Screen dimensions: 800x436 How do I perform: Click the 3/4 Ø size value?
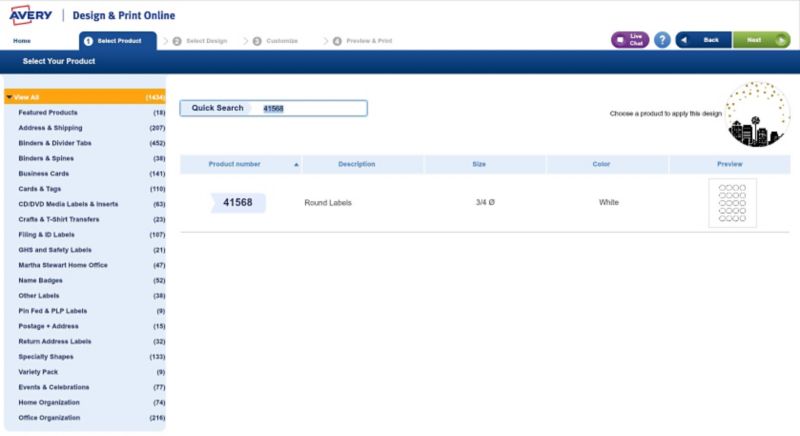tap(485, 202)
